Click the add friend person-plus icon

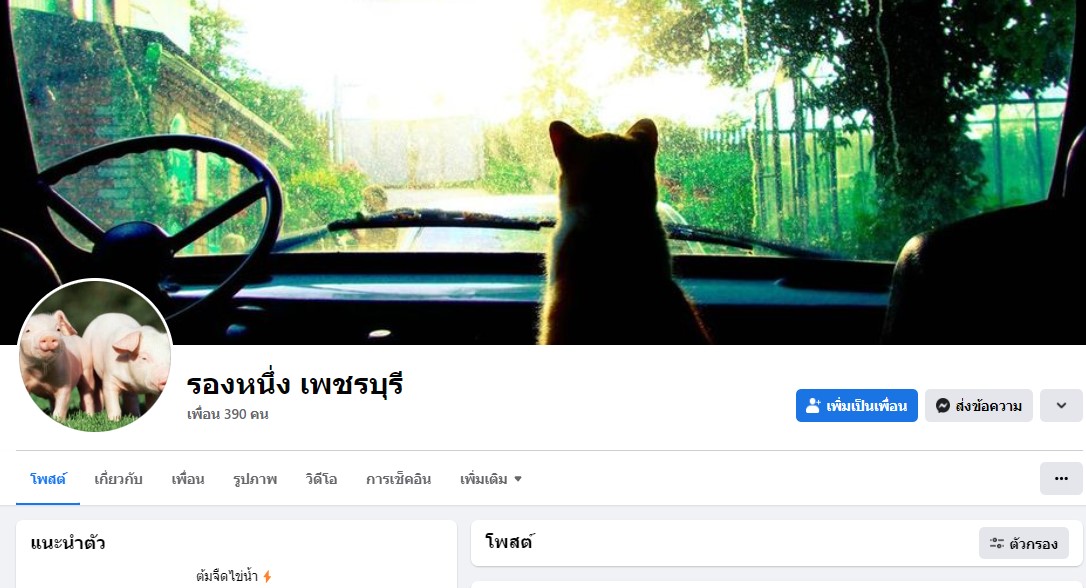tap(813, 406)
